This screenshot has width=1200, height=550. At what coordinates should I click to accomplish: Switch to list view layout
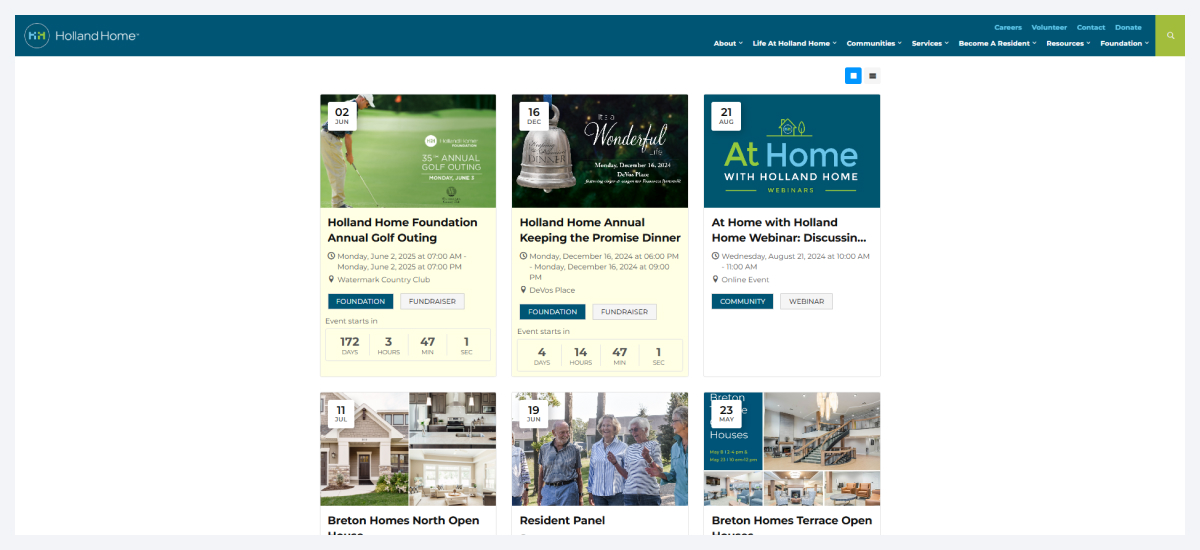coord(872,75)
